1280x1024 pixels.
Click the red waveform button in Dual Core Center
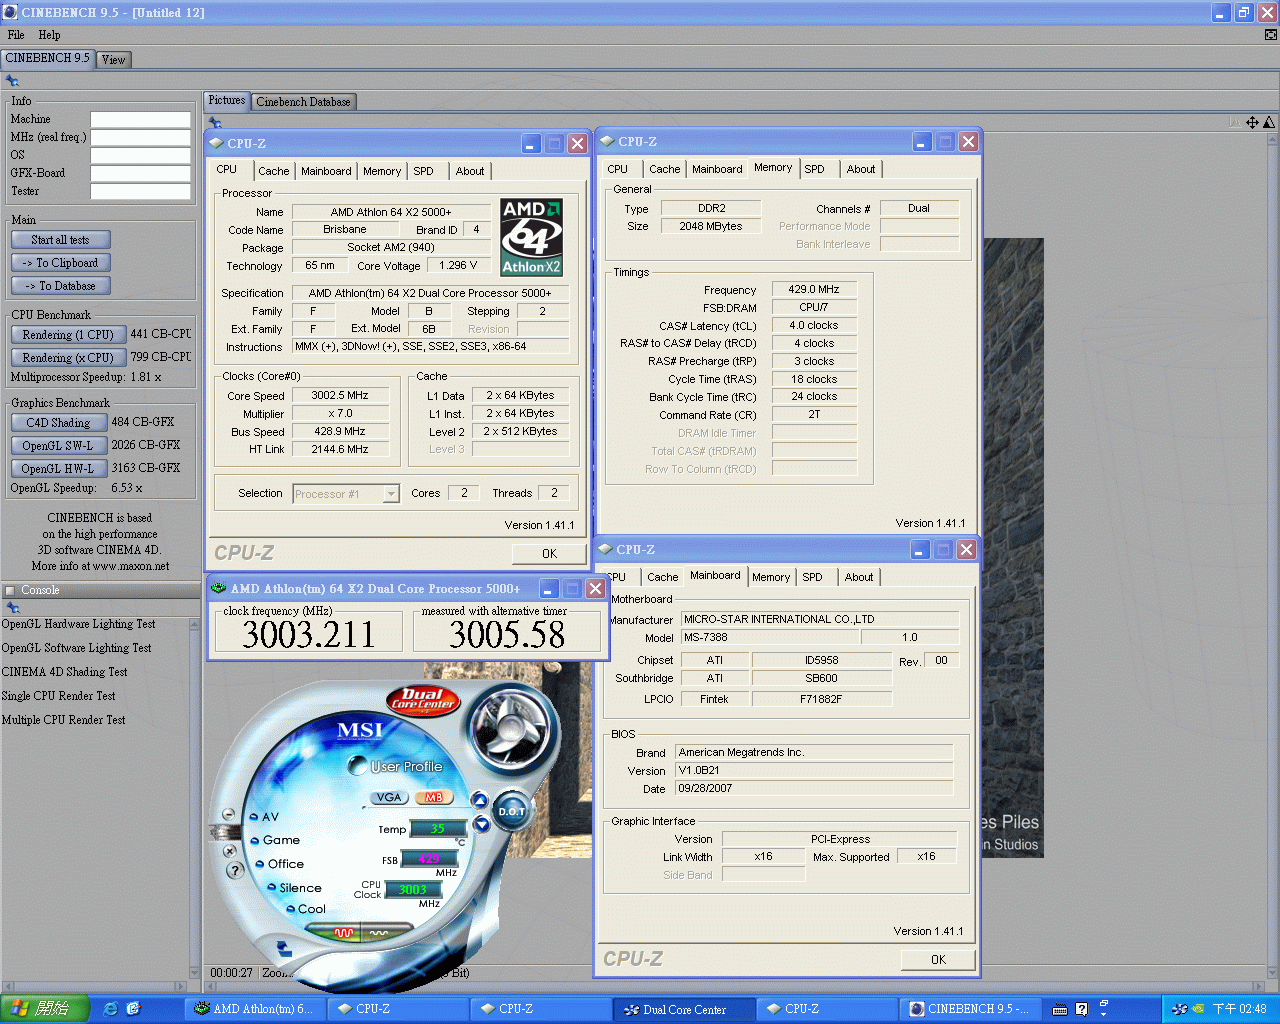(x=344, y=932)
